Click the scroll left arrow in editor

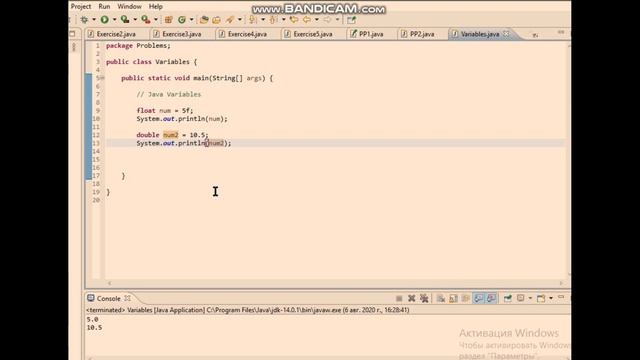tap(109, 283)
